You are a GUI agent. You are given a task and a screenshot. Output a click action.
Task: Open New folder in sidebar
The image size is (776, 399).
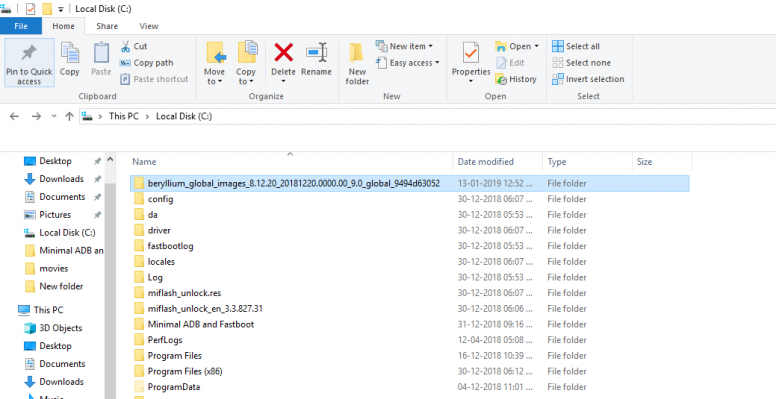point(61,286)
